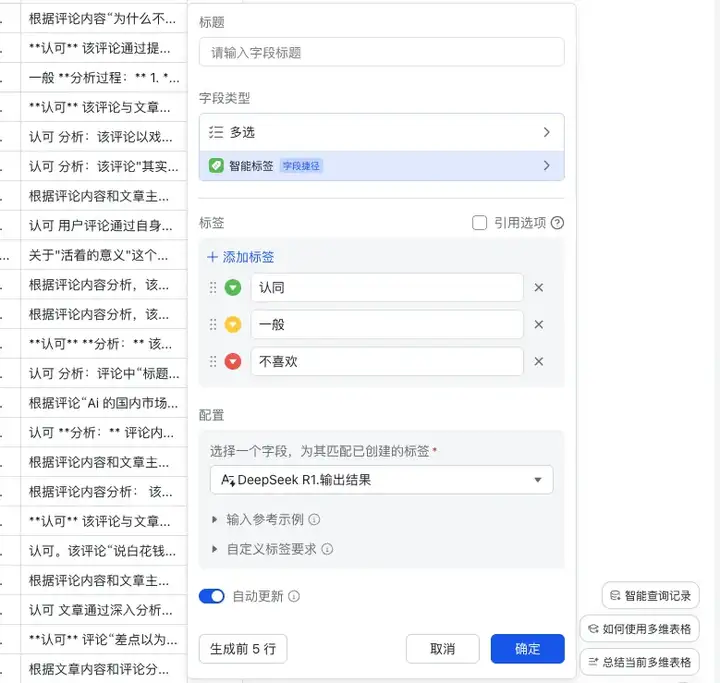Change color of the 一般 tag
The image size is (720, 683).
(x=233, y=325)
